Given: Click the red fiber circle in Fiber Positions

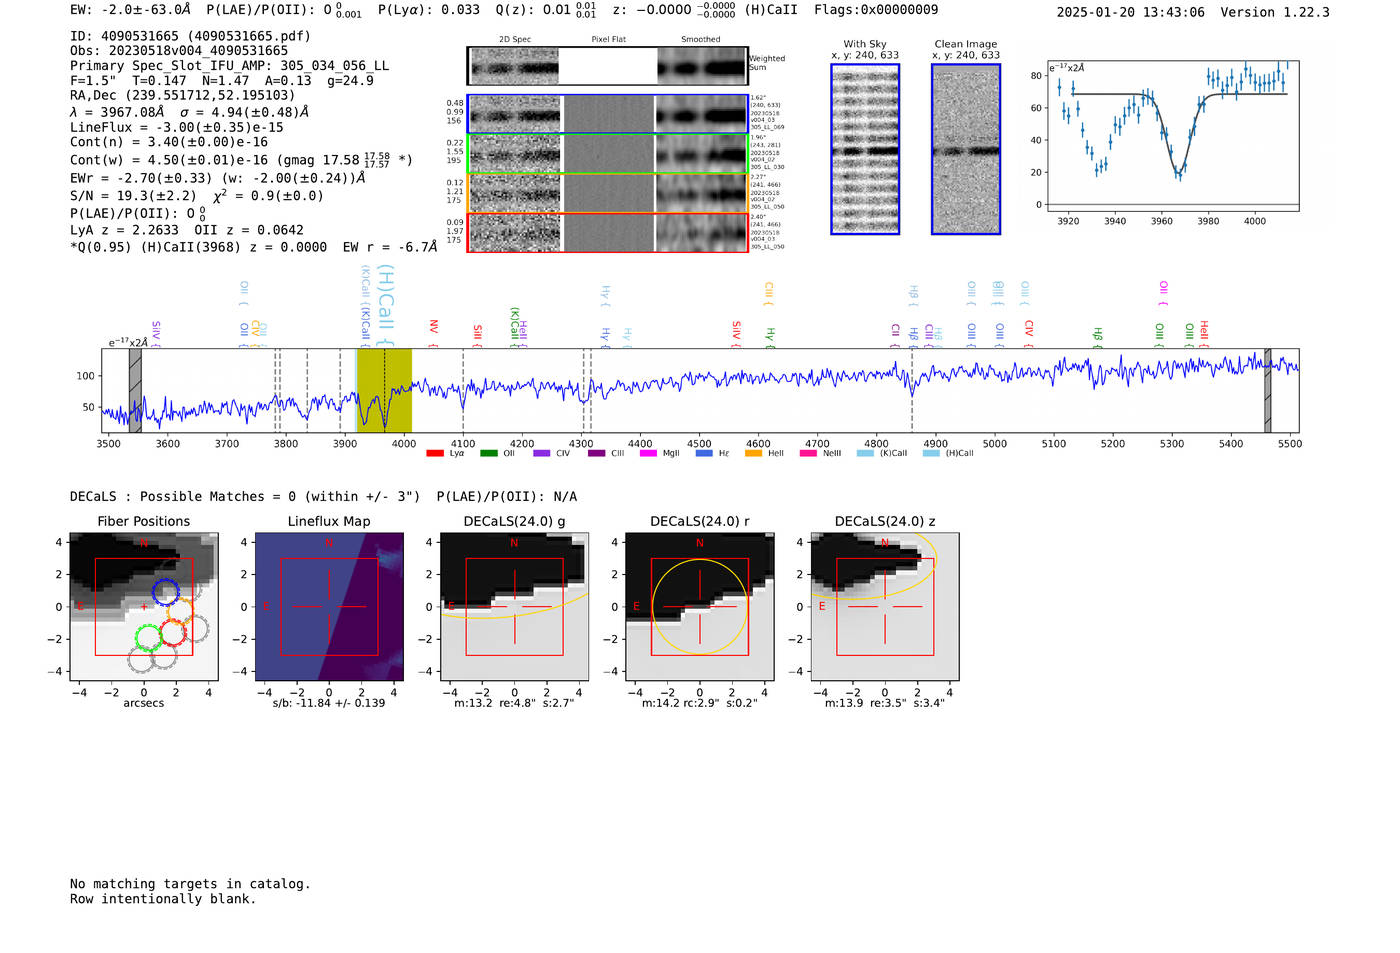Looking at the screenshot, I should pos(174,632).
